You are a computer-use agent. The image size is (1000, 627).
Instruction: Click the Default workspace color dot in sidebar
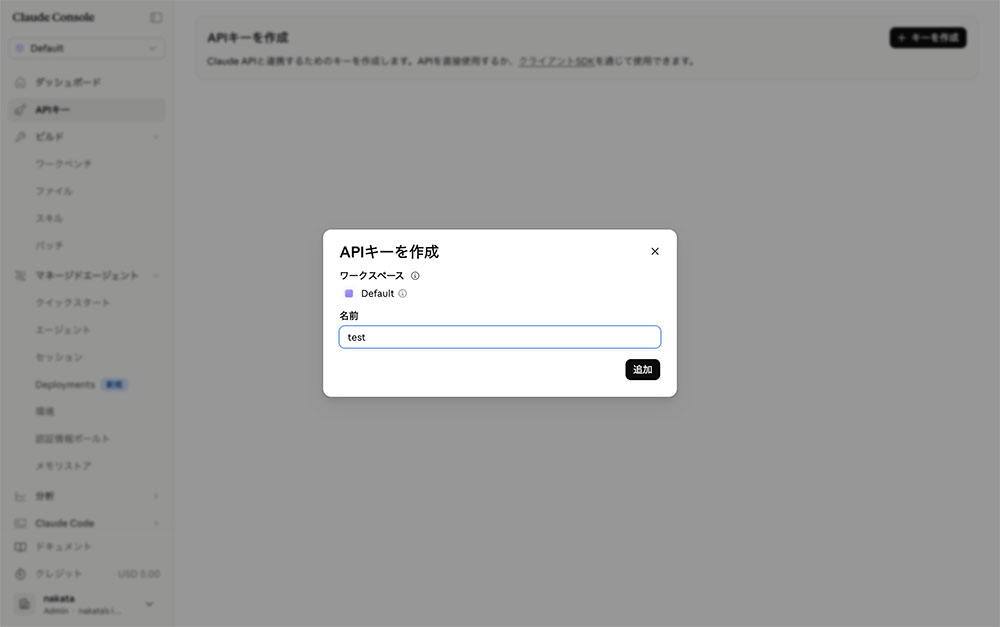pos(20,48)
